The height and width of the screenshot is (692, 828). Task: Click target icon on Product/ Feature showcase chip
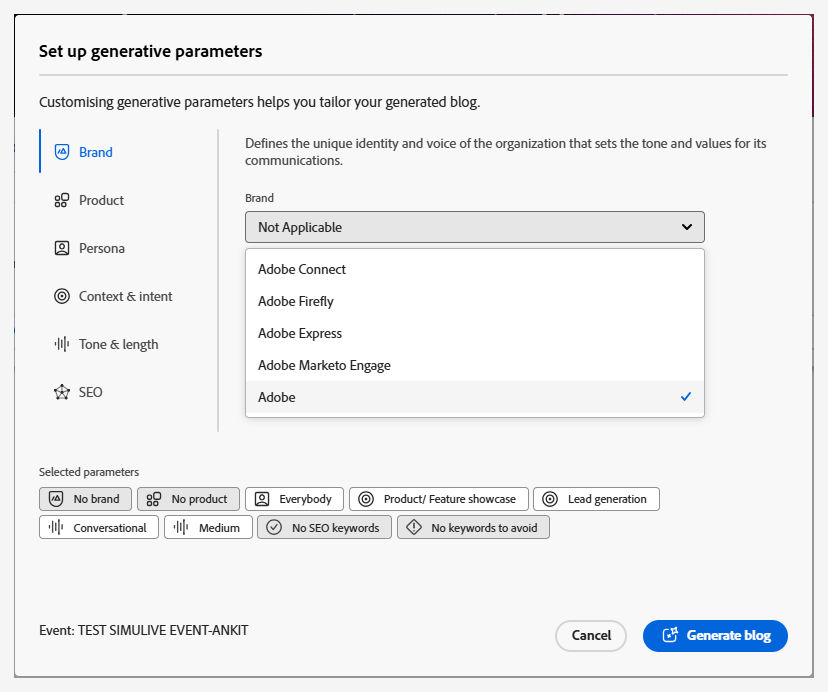click(x=366, y=499)
